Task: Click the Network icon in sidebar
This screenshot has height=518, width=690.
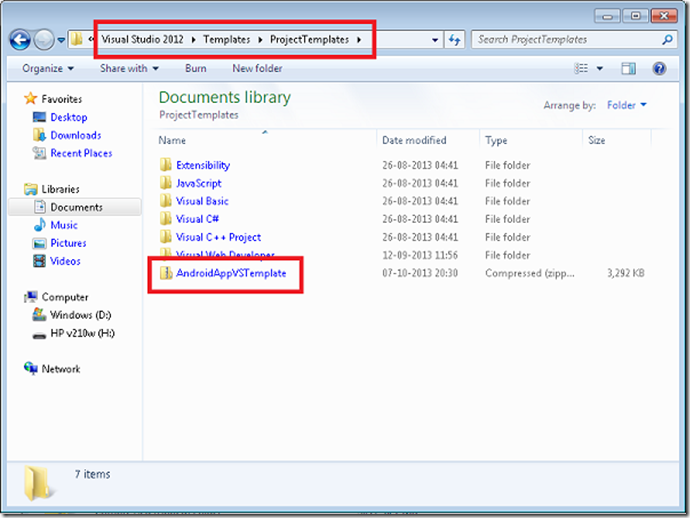Action: click(31, 368)
